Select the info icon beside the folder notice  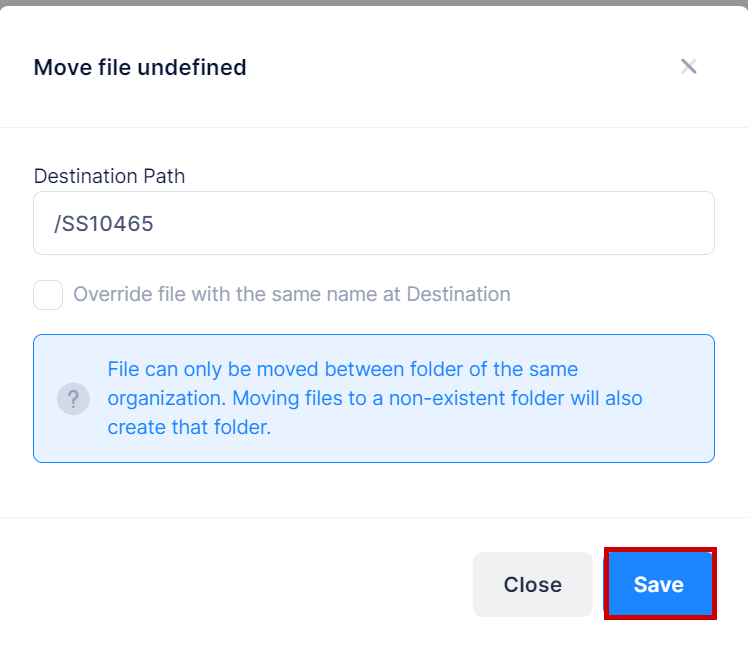[73, 398]
